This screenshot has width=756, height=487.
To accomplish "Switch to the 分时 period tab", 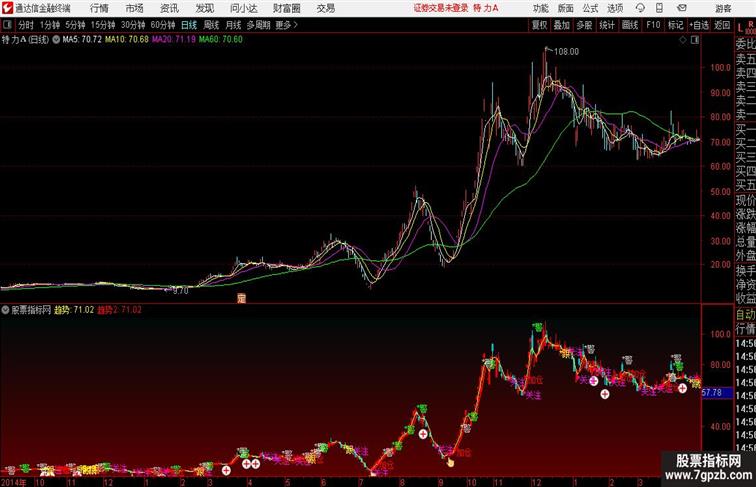I will click(26, 25).
